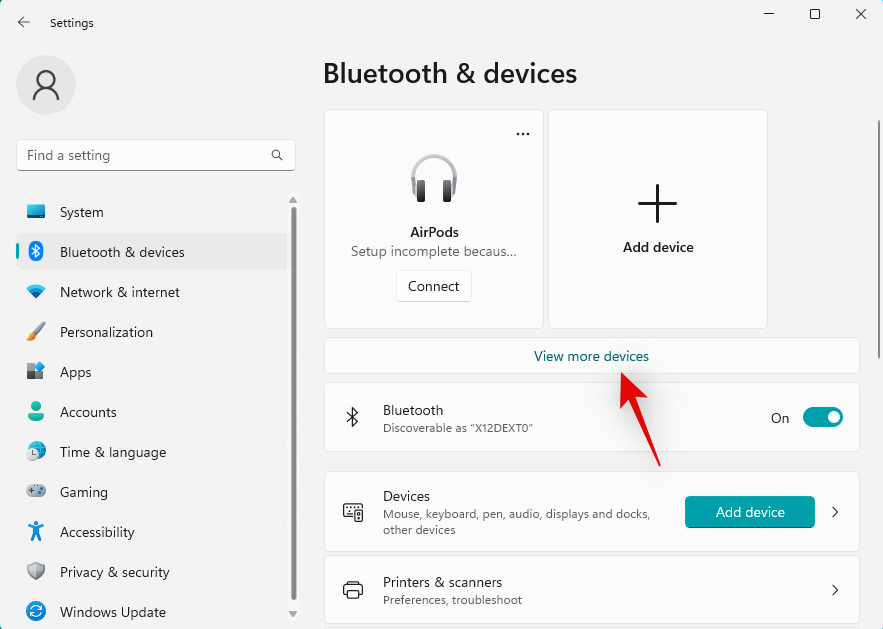The image size is (883, 629).
Task: Click sidebar scrollbar up arrow
Action: point(293,200)
